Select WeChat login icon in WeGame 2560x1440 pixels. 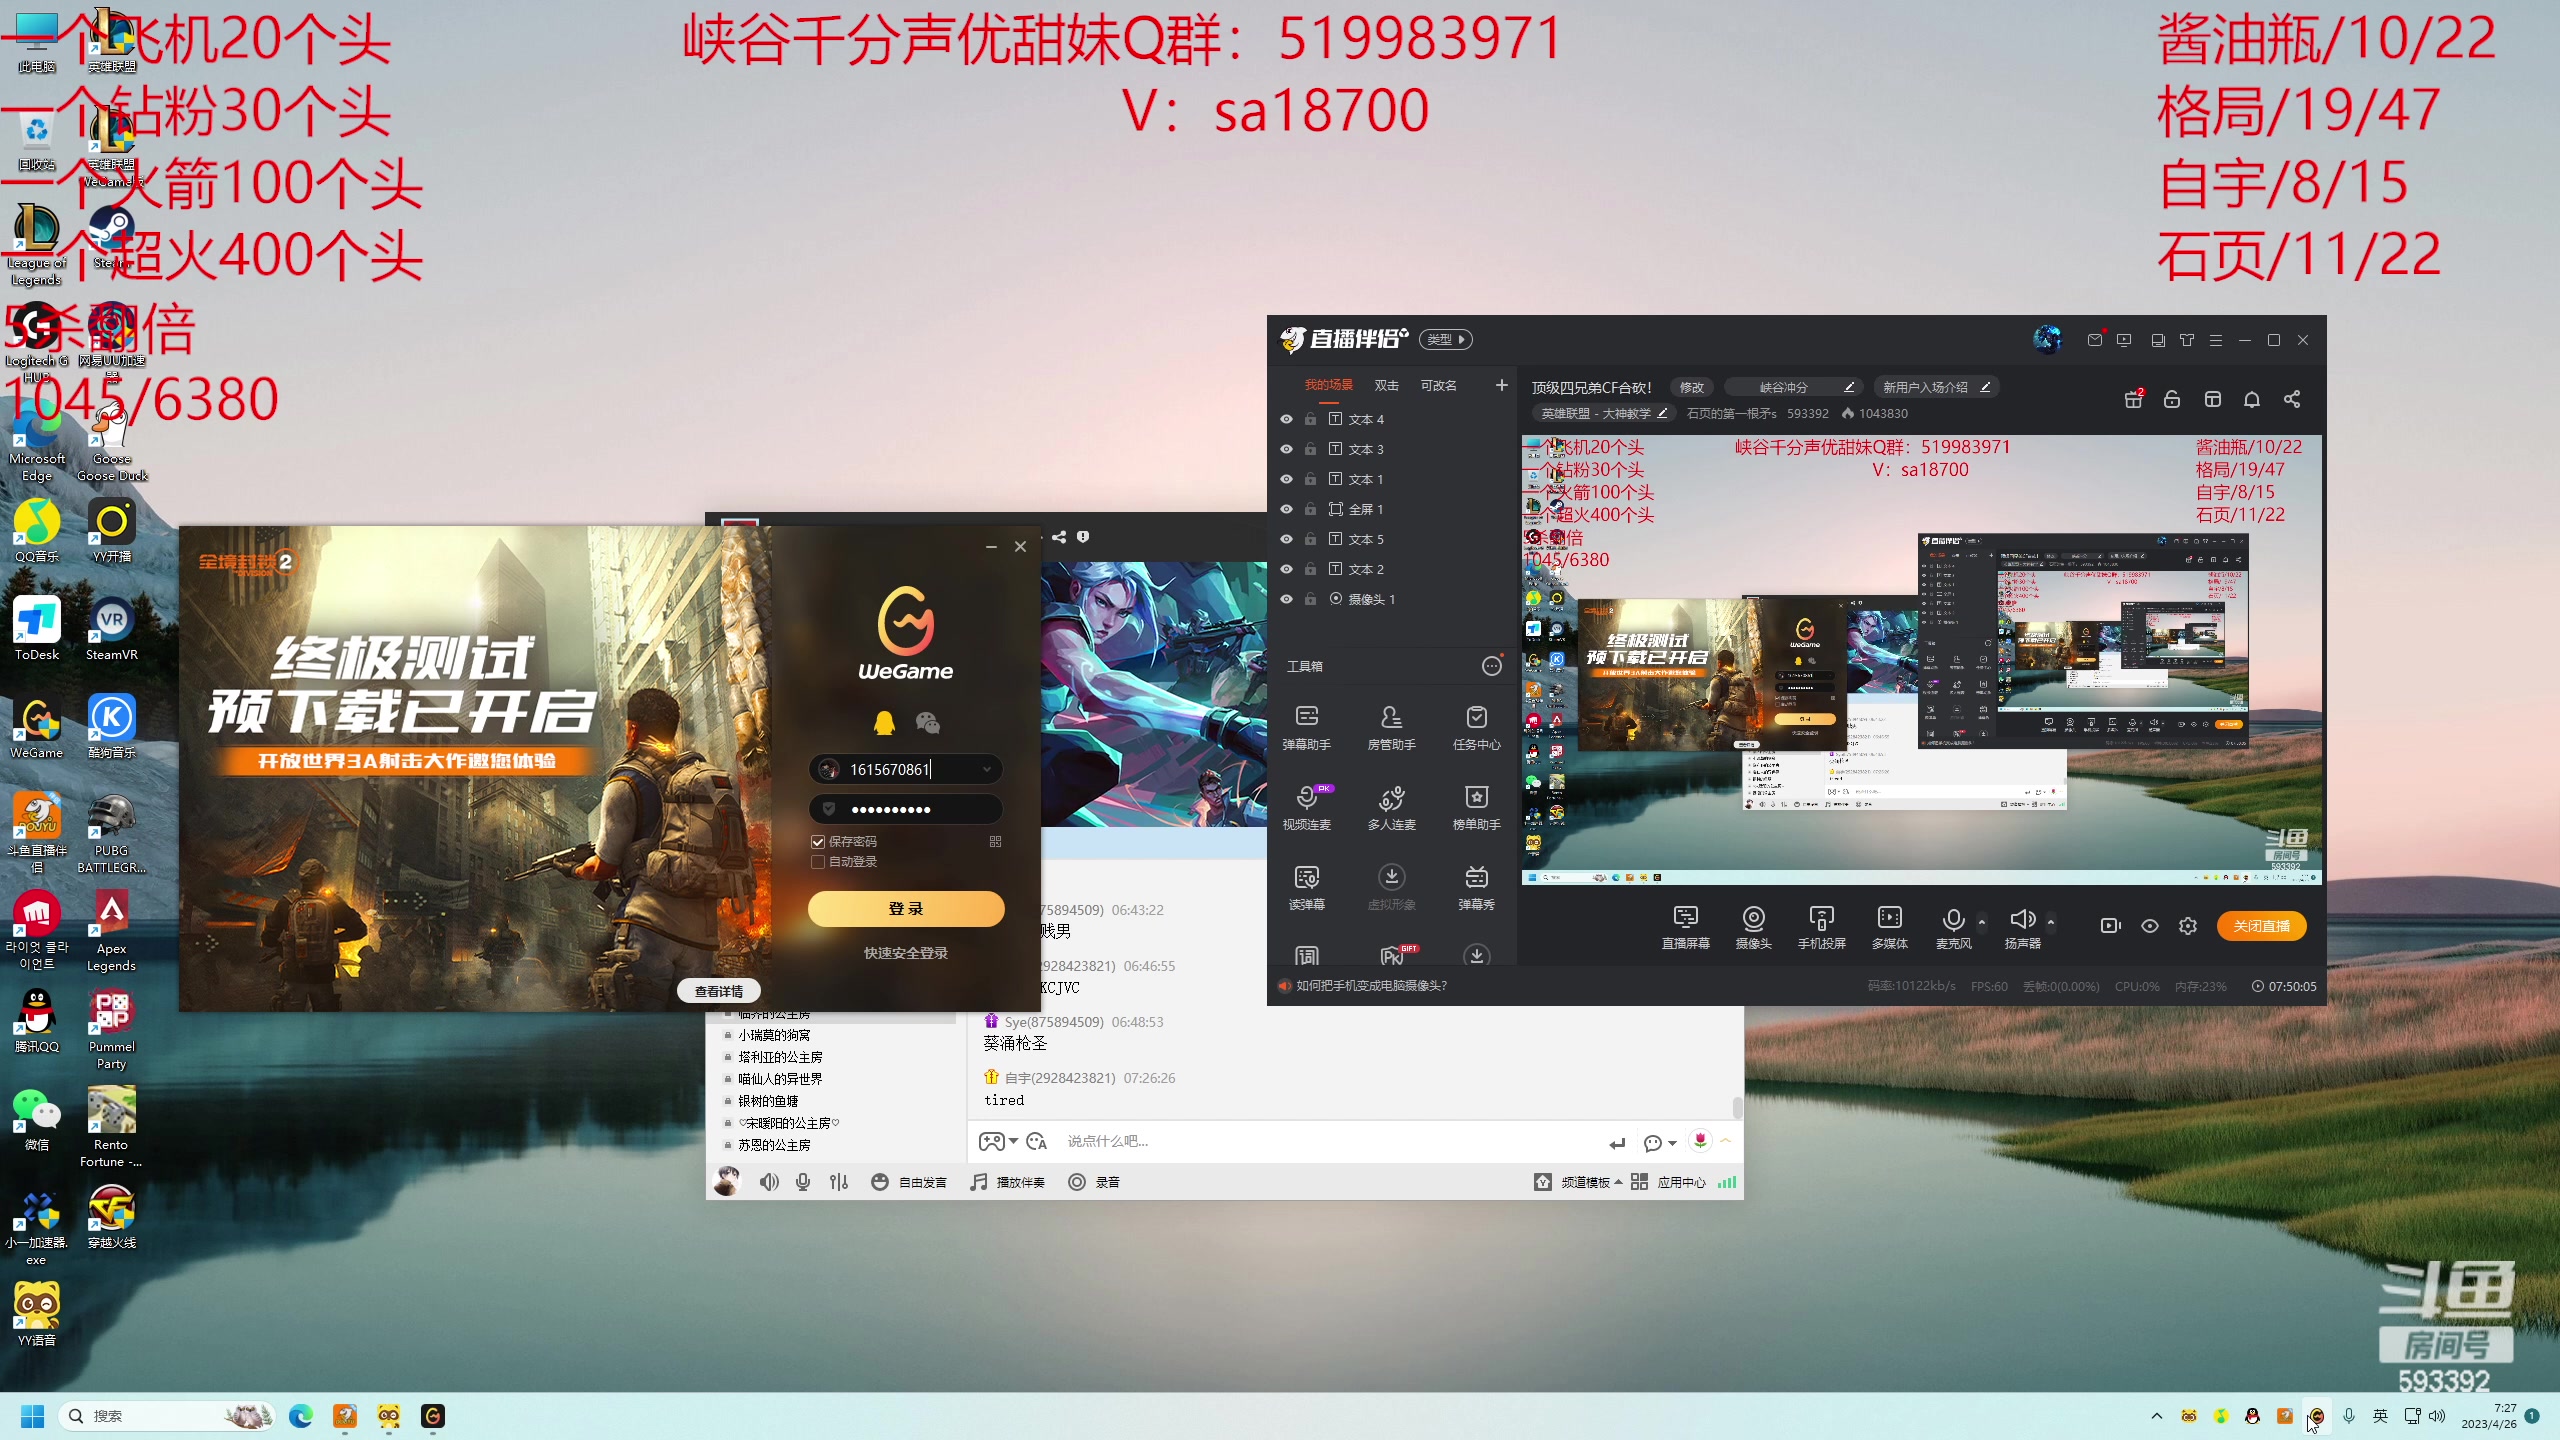coord(927,722)
